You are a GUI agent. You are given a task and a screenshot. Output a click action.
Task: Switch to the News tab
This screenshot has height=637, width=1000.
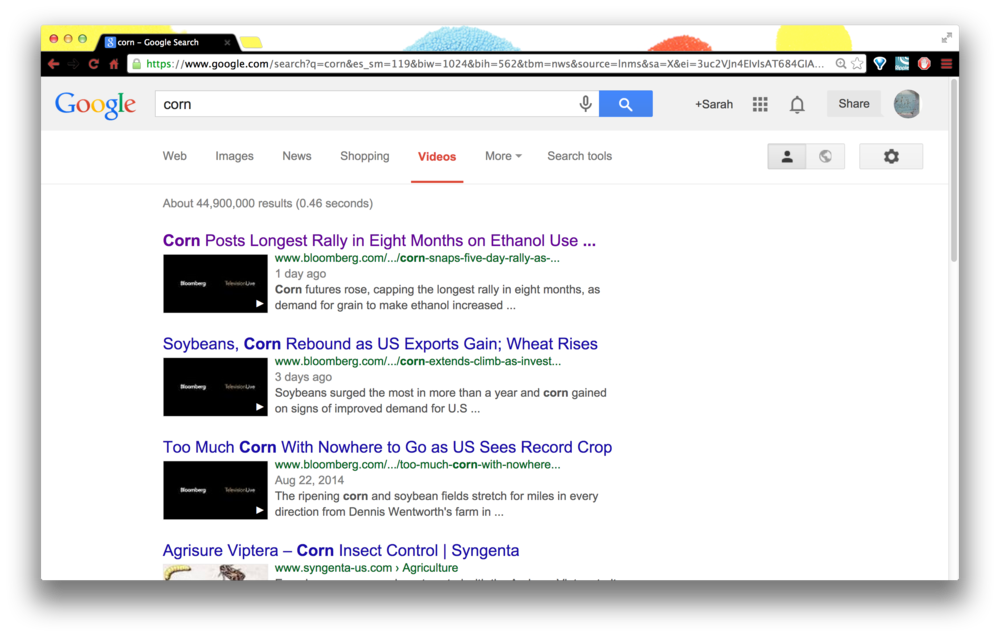click(297, 156)
